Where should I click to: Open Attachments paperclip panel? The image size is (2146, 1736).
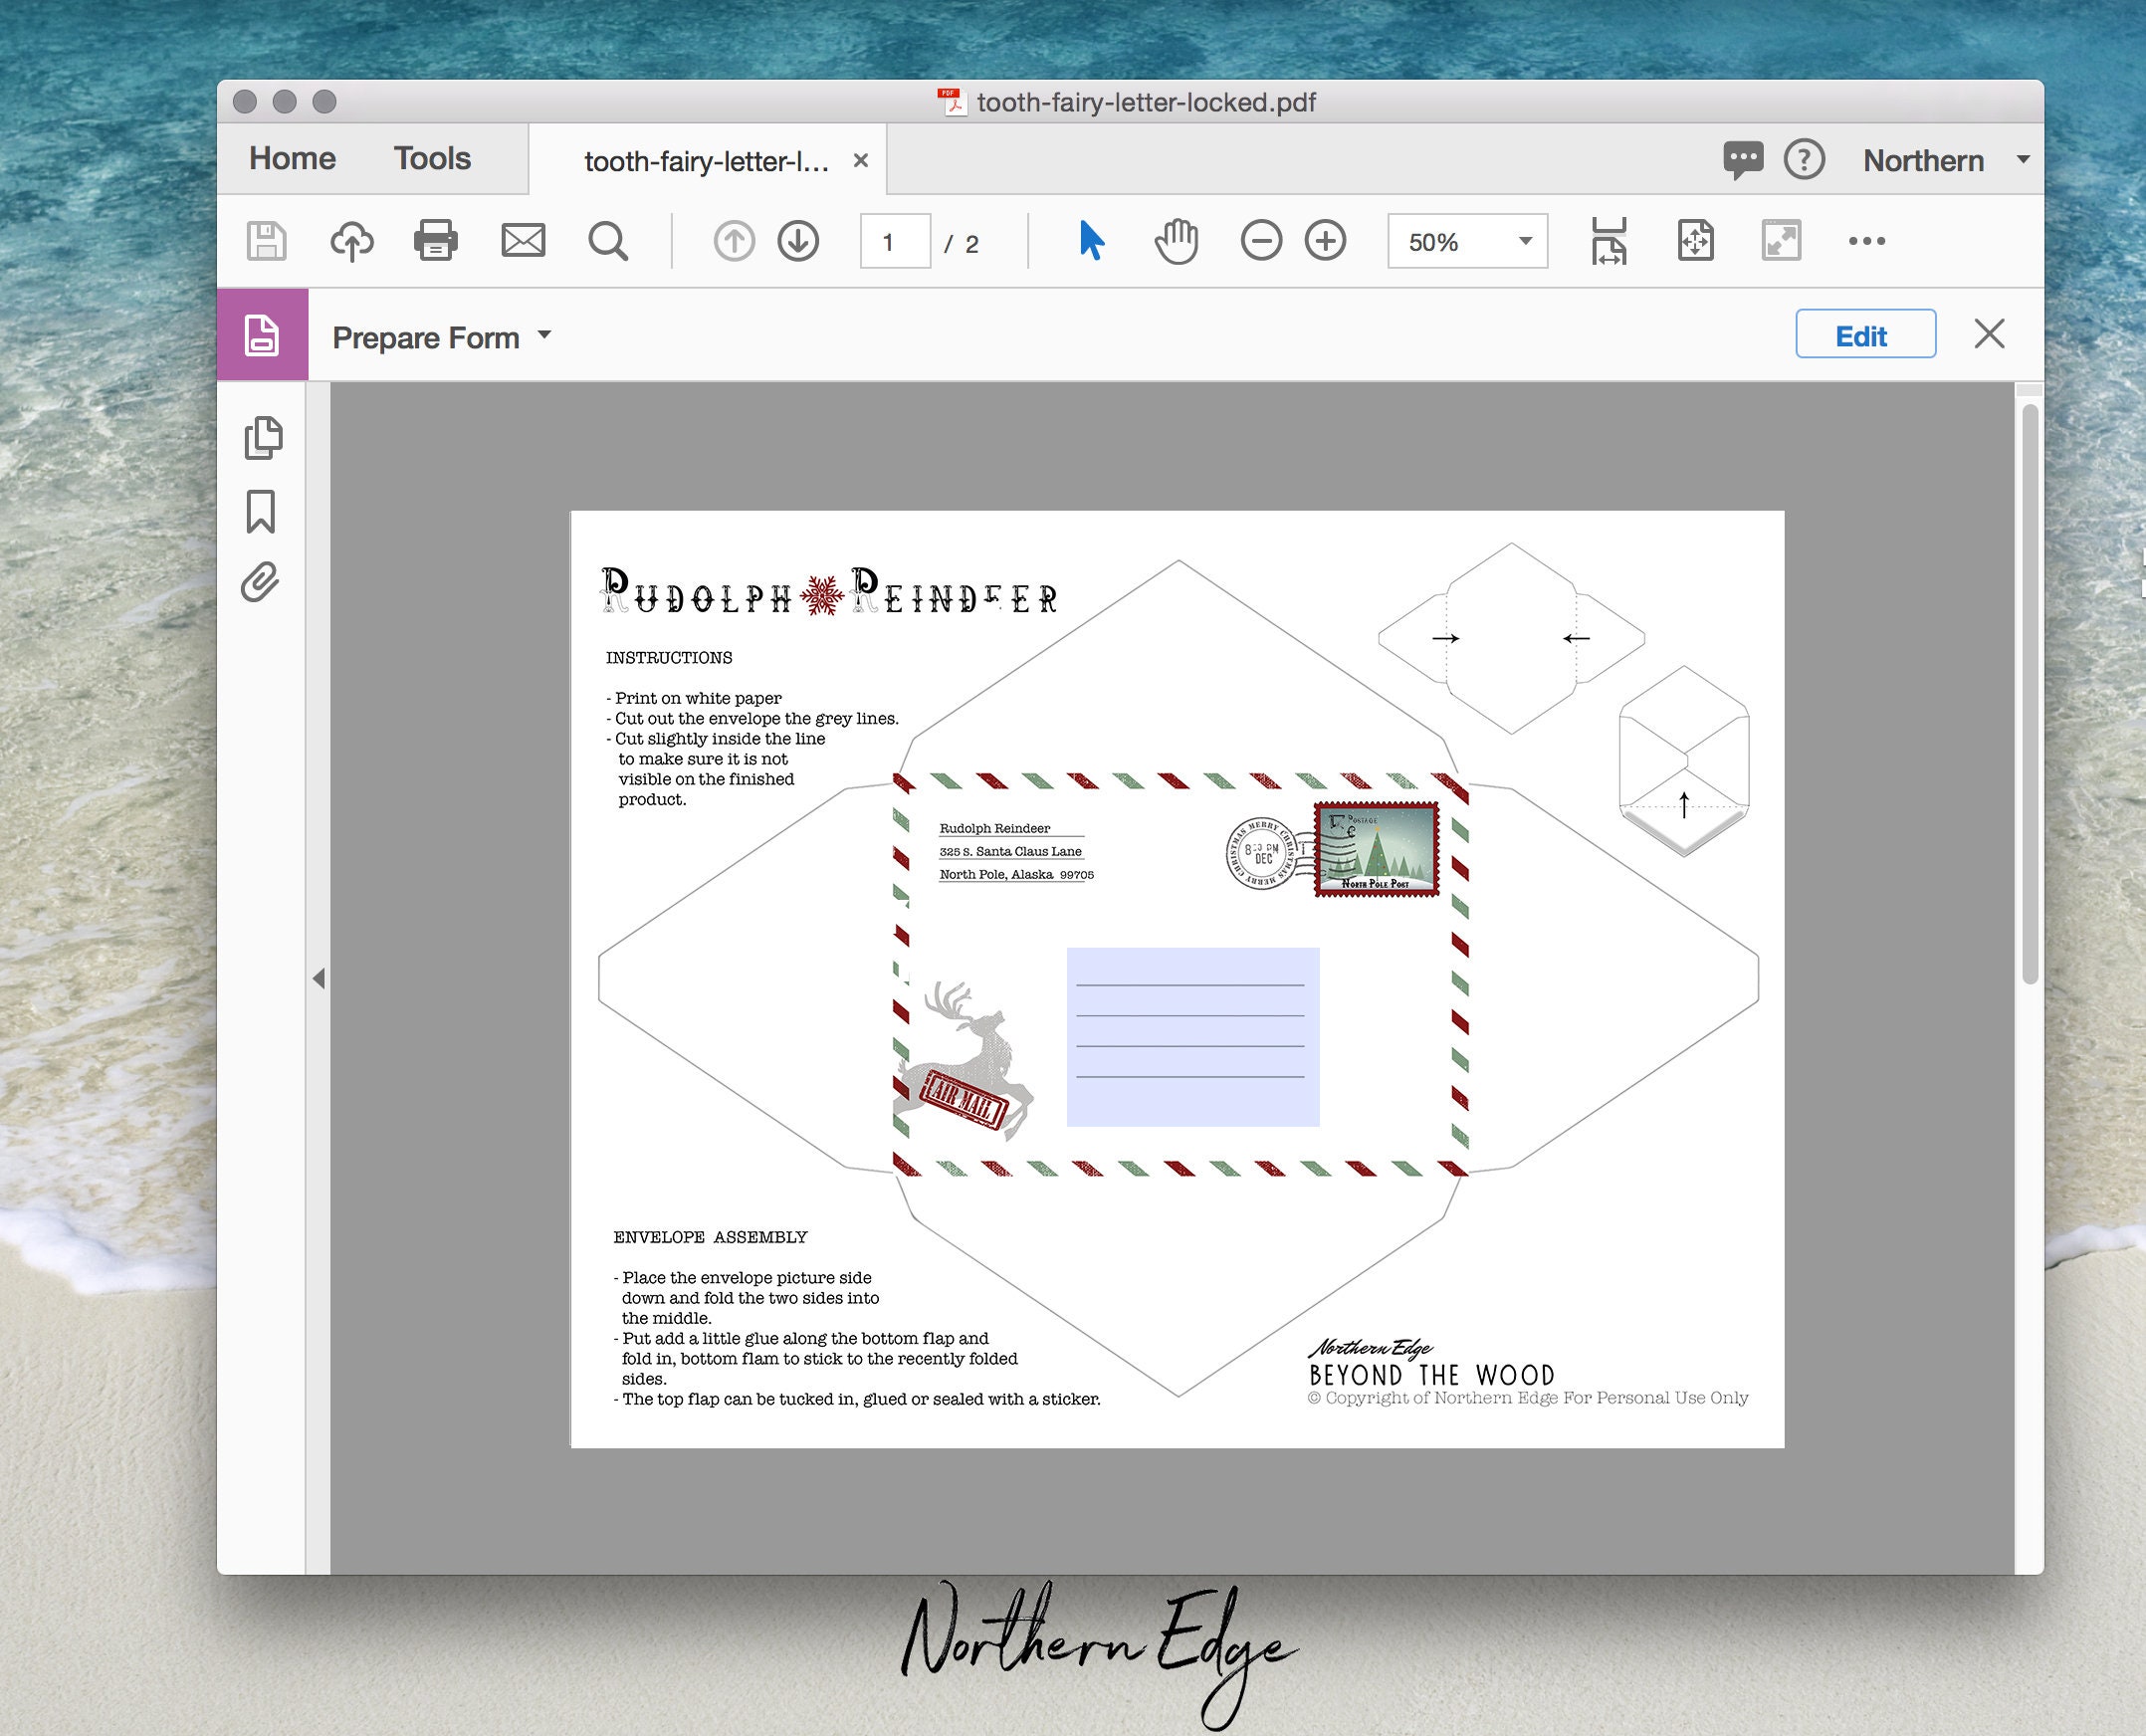point(260,582)
